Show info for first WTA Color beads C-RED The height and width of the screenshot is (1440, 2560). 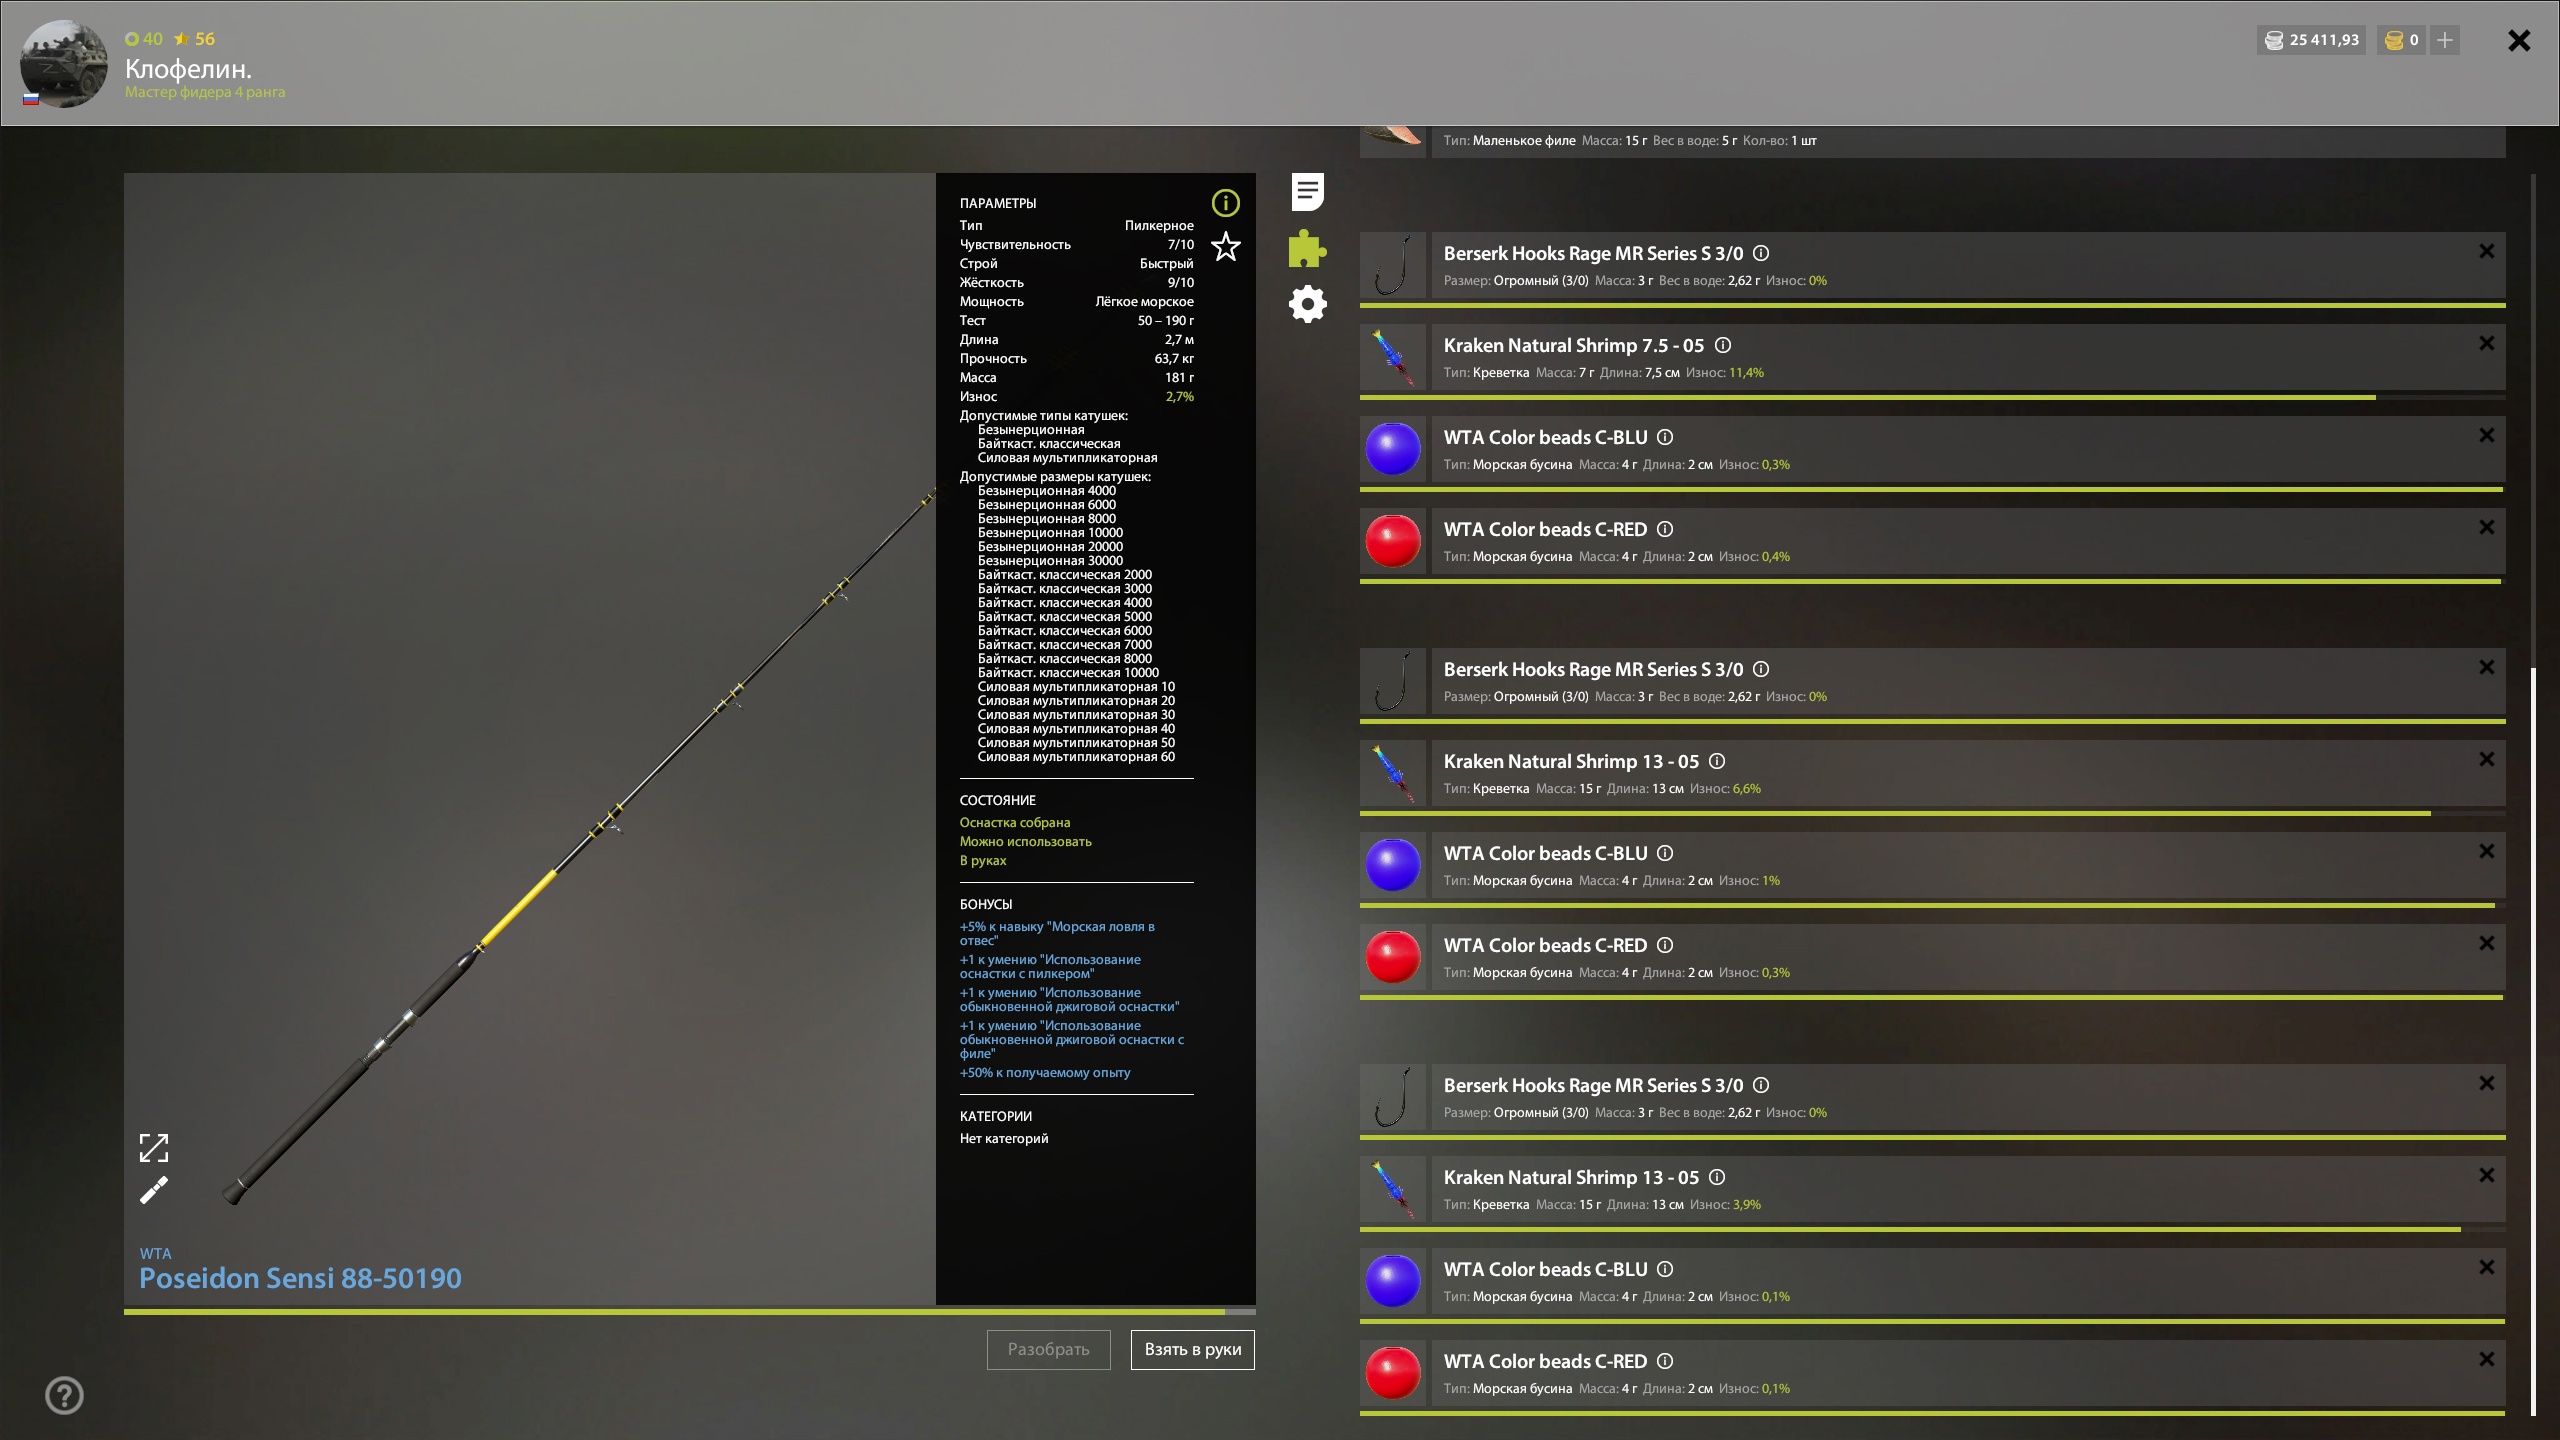[1665, 529]
